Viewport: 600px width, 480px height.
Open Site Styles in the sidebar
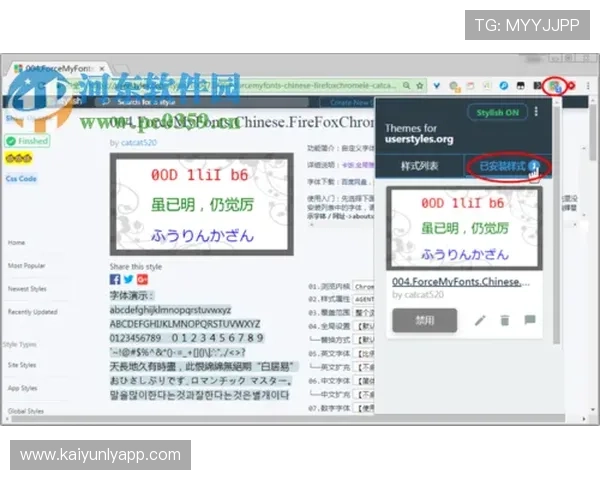[x=22, y=365]
